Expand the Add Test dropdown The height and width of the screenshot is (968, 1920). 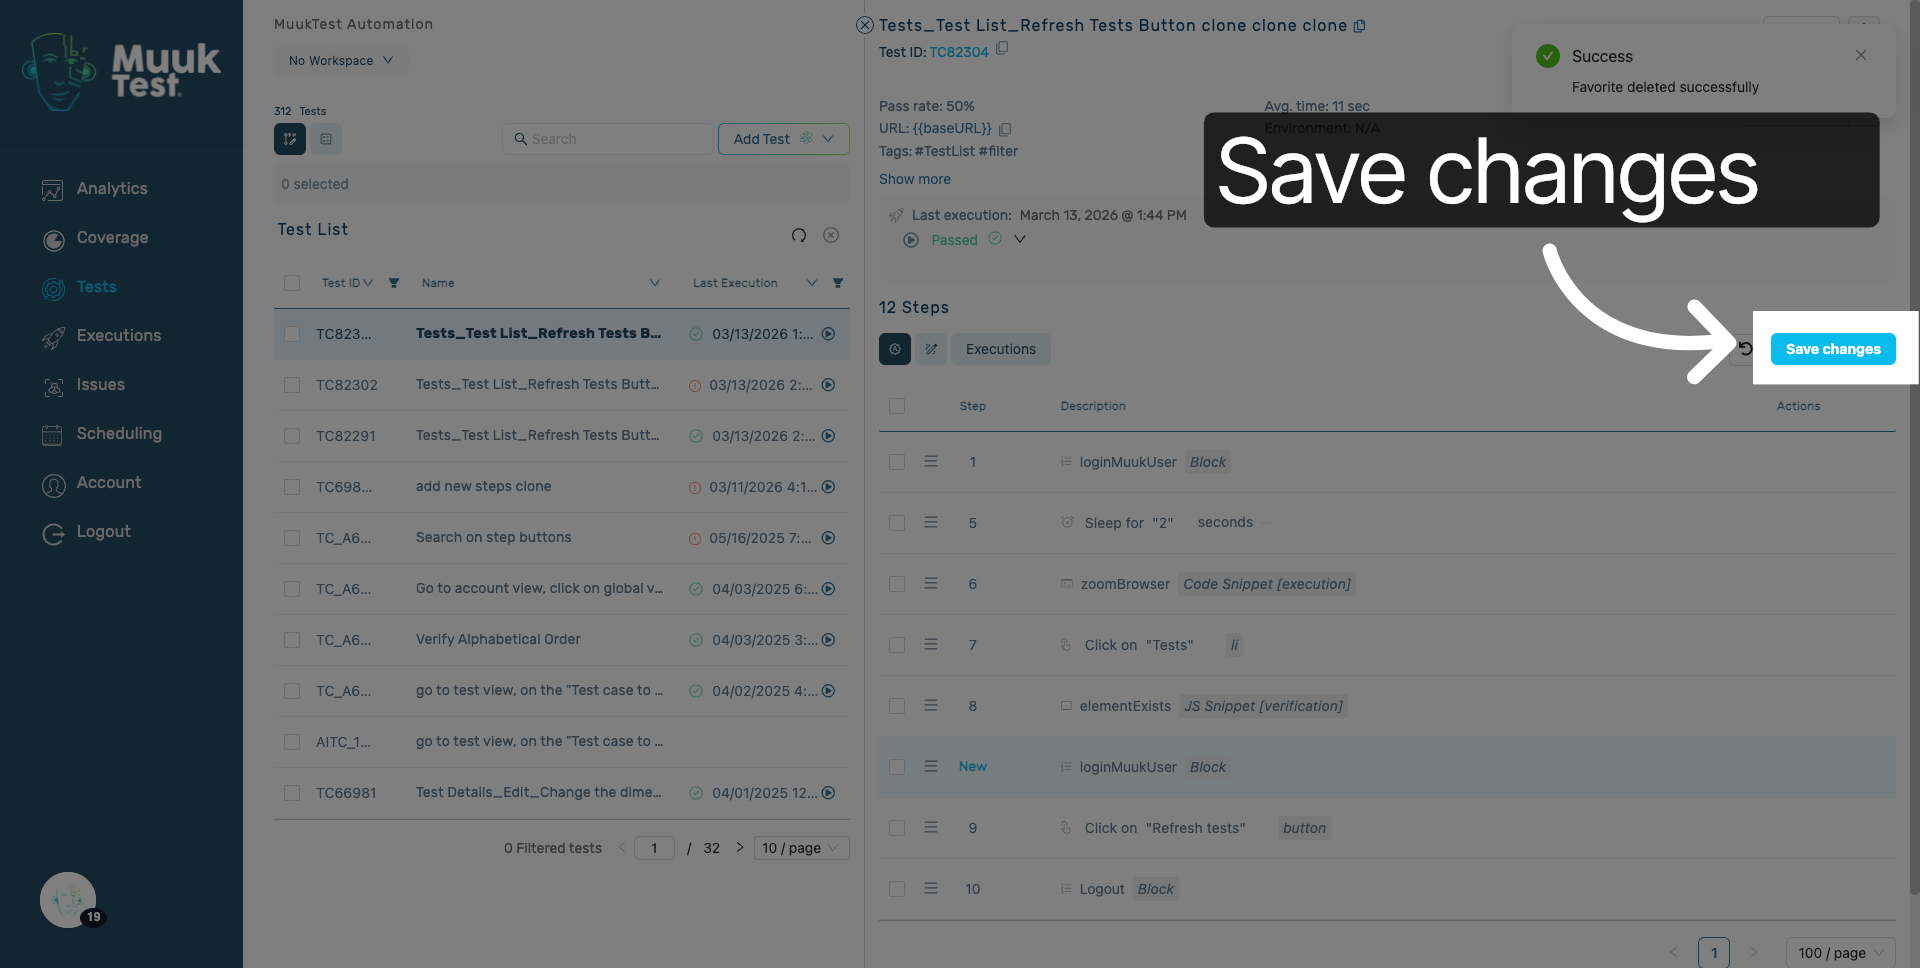[828, 139]
